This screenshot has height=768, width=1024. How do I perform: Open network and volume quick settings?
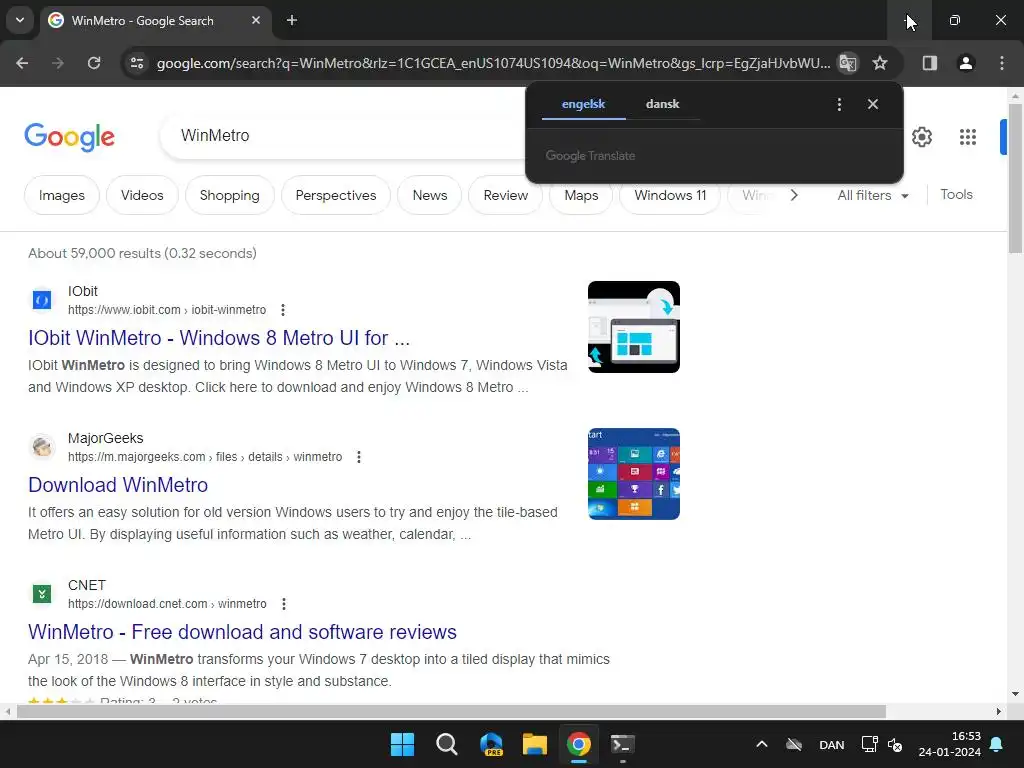click(x=882, y=744)
